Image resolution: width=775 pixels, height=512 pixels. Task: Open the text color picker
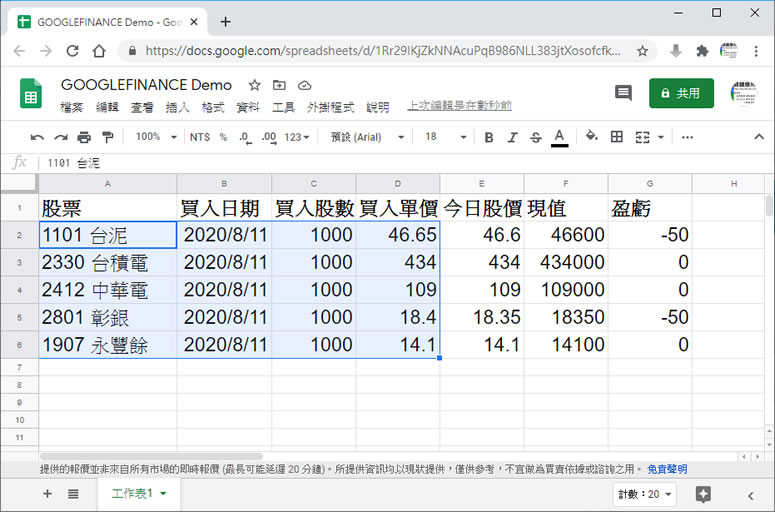tap(559, 137)
